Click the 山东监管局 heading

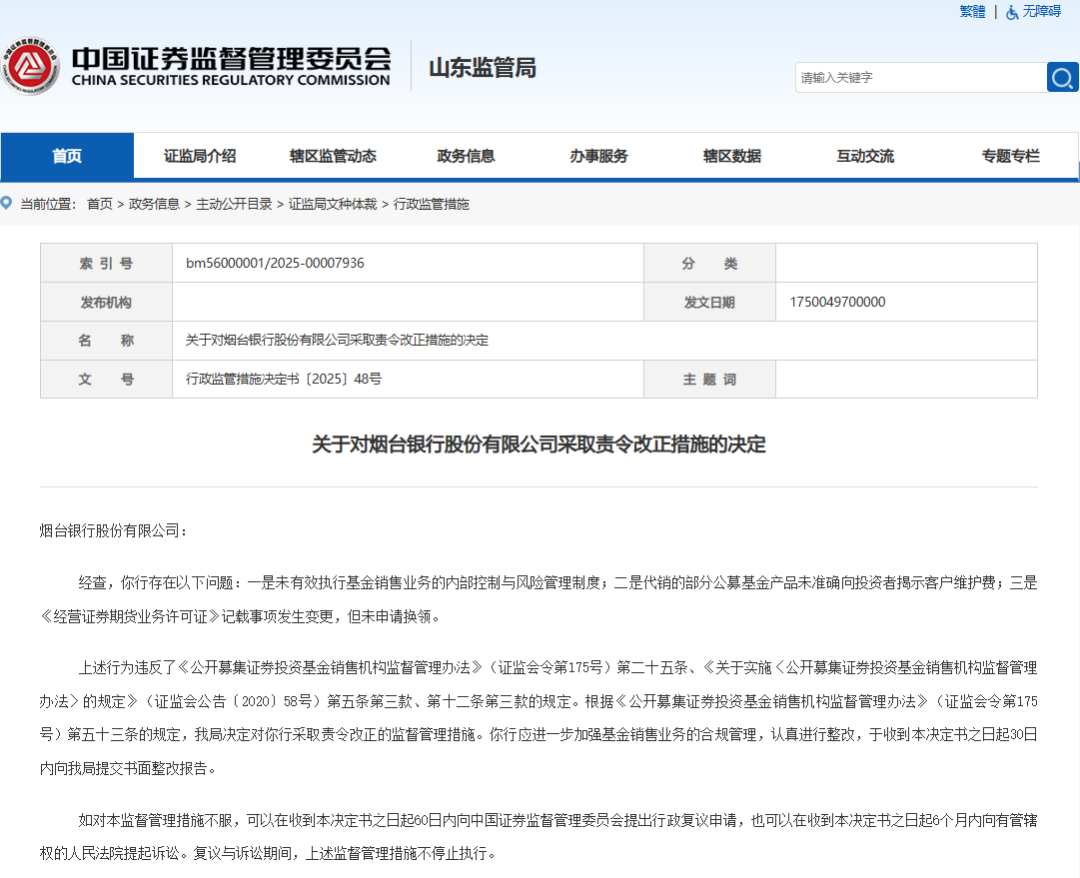482,67
